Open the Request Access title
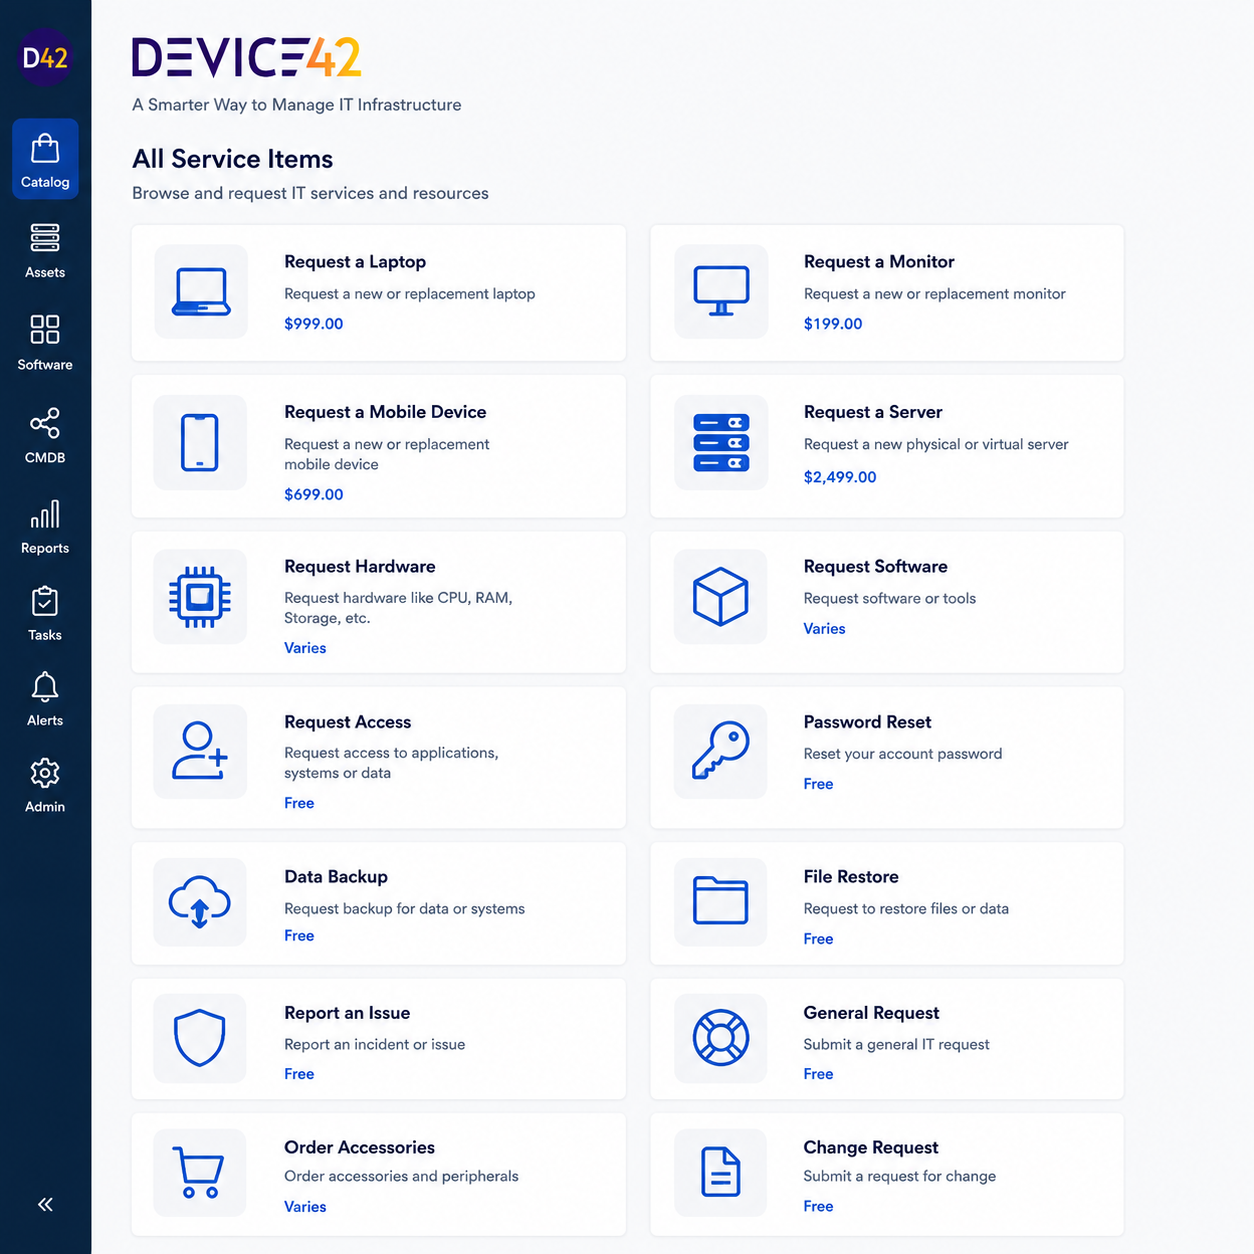The width and height of the screenshot is (1254, 1254). click(348, 722)
